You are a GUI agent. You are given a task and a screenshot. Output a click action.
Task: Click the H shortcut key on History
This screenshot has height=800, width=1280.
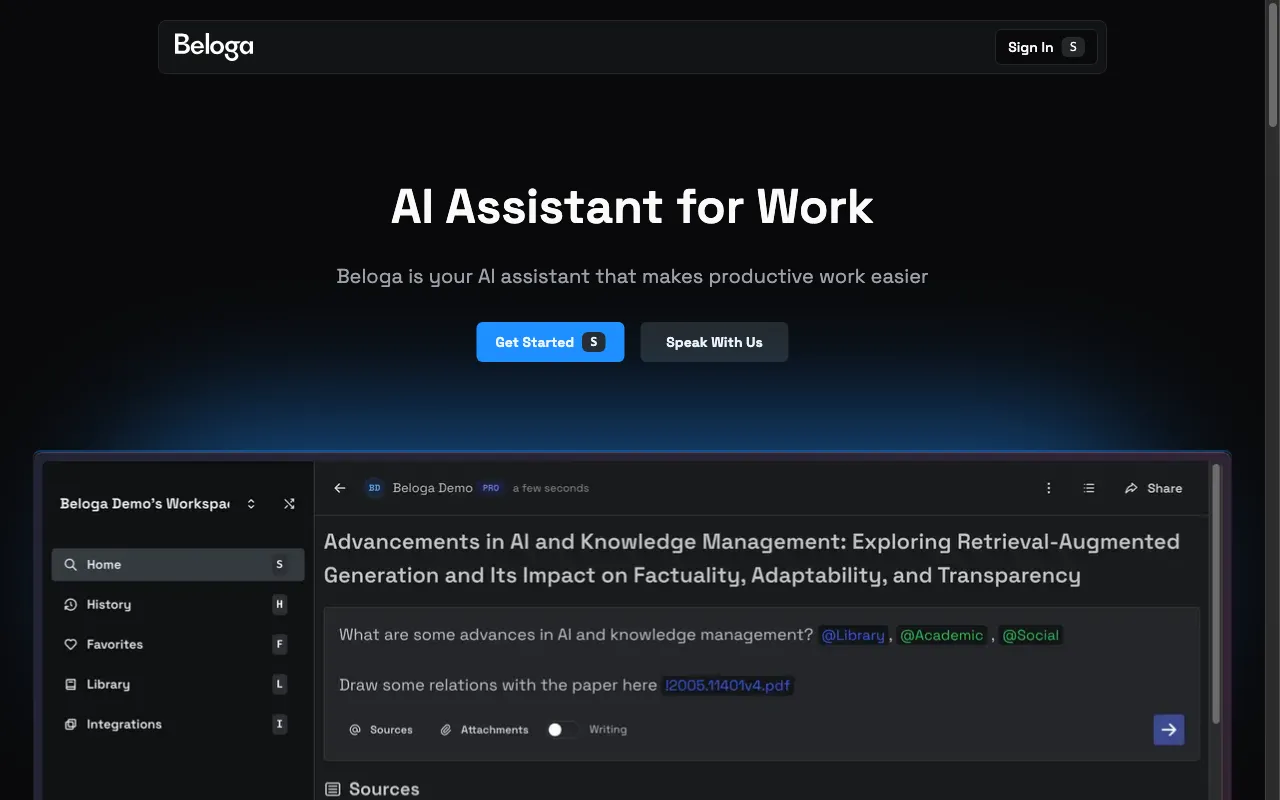tap(279, 605)
